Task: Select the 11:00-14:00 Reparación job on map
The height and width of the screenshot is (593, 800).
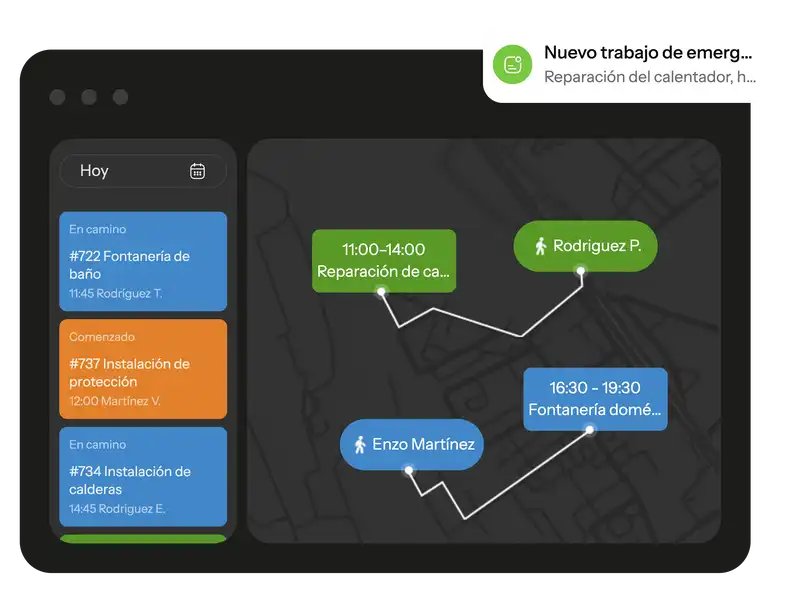Action: pyautogui.click(x=384, y=261)
